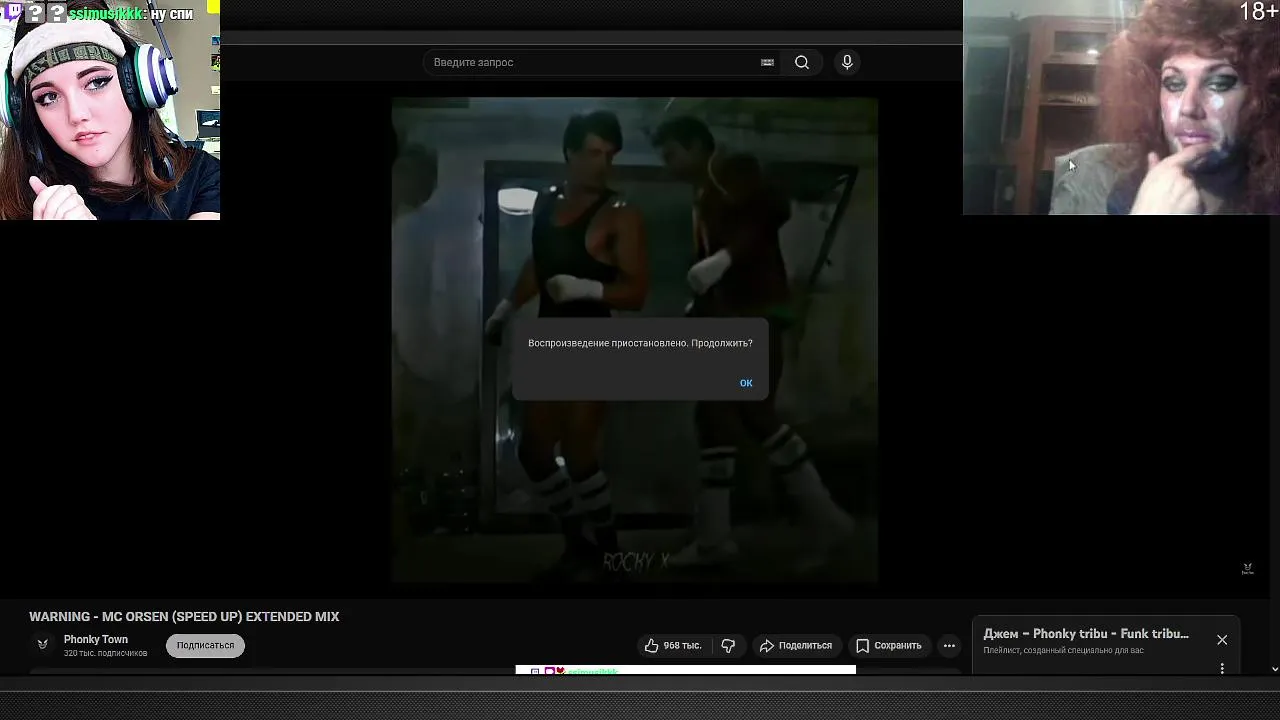Click the Джем – Phonky tribu playlist title
1280x720 pixels.
[x=1086, y=634]
